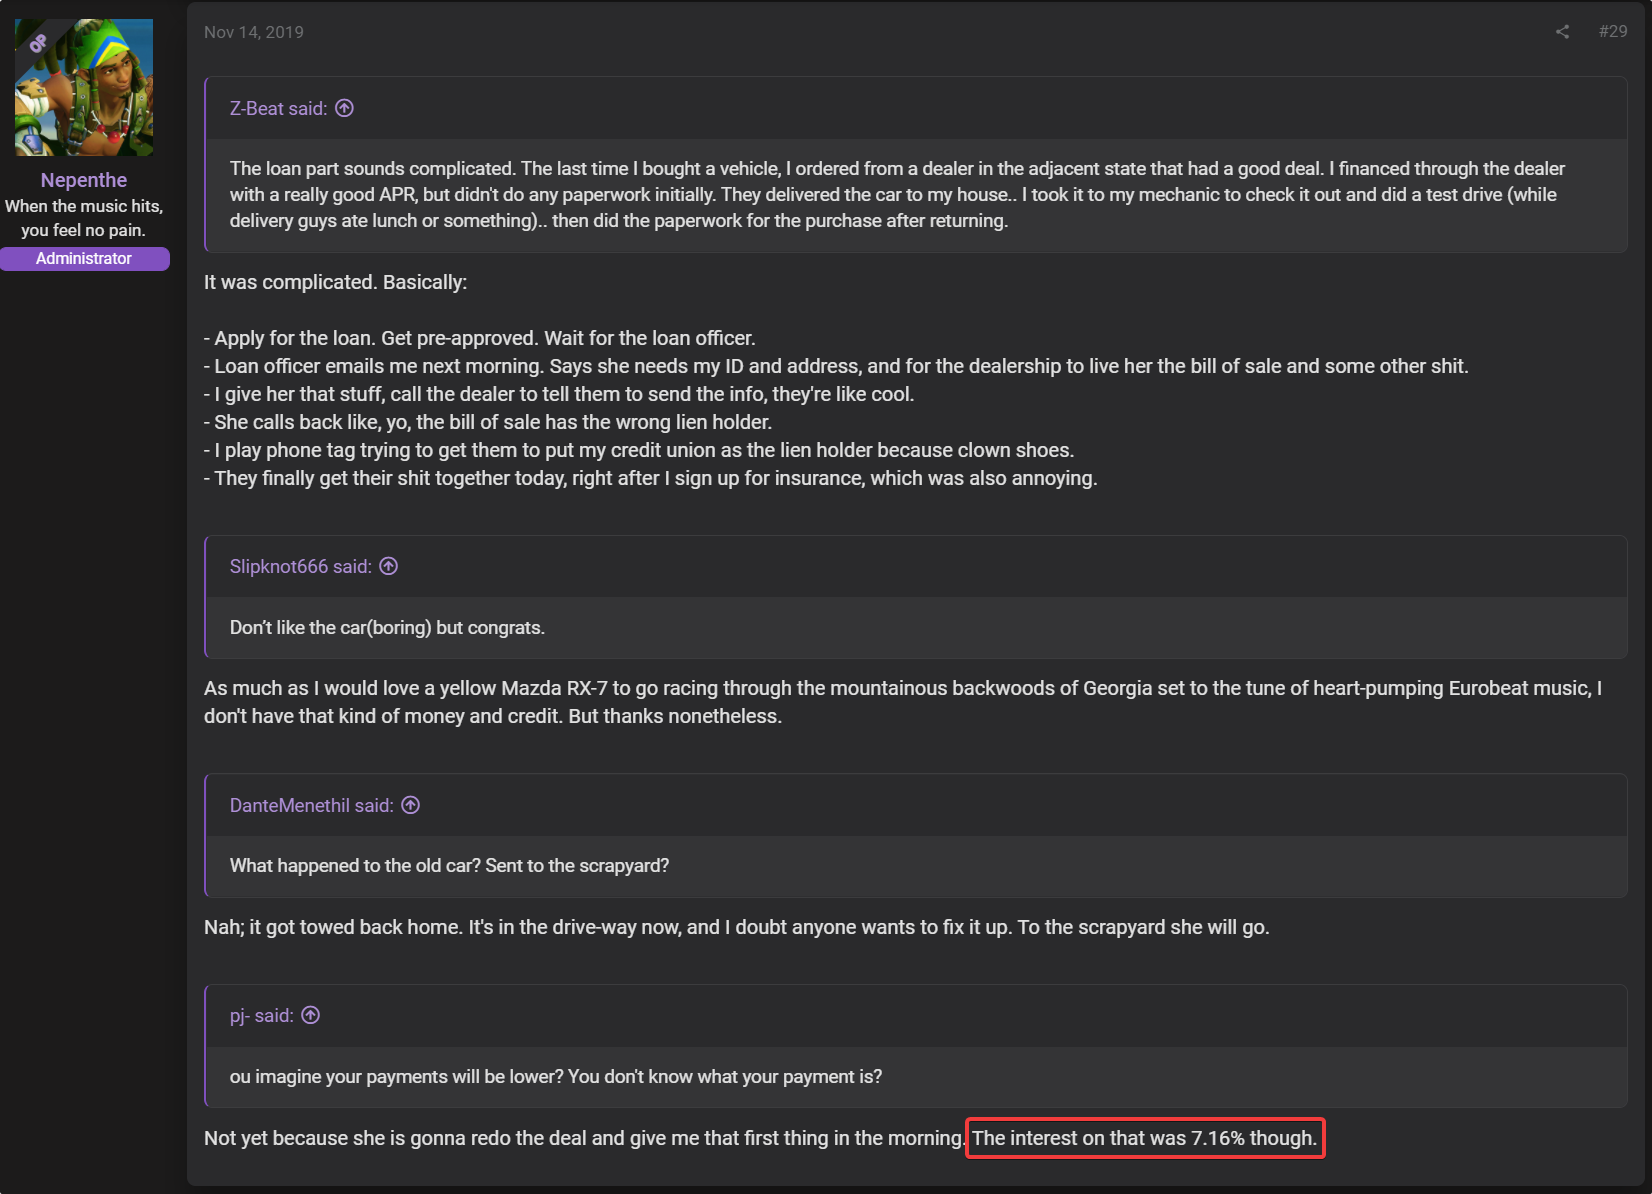Jump to Slipknot666's quoted post arrow icon

coord(389,566)
